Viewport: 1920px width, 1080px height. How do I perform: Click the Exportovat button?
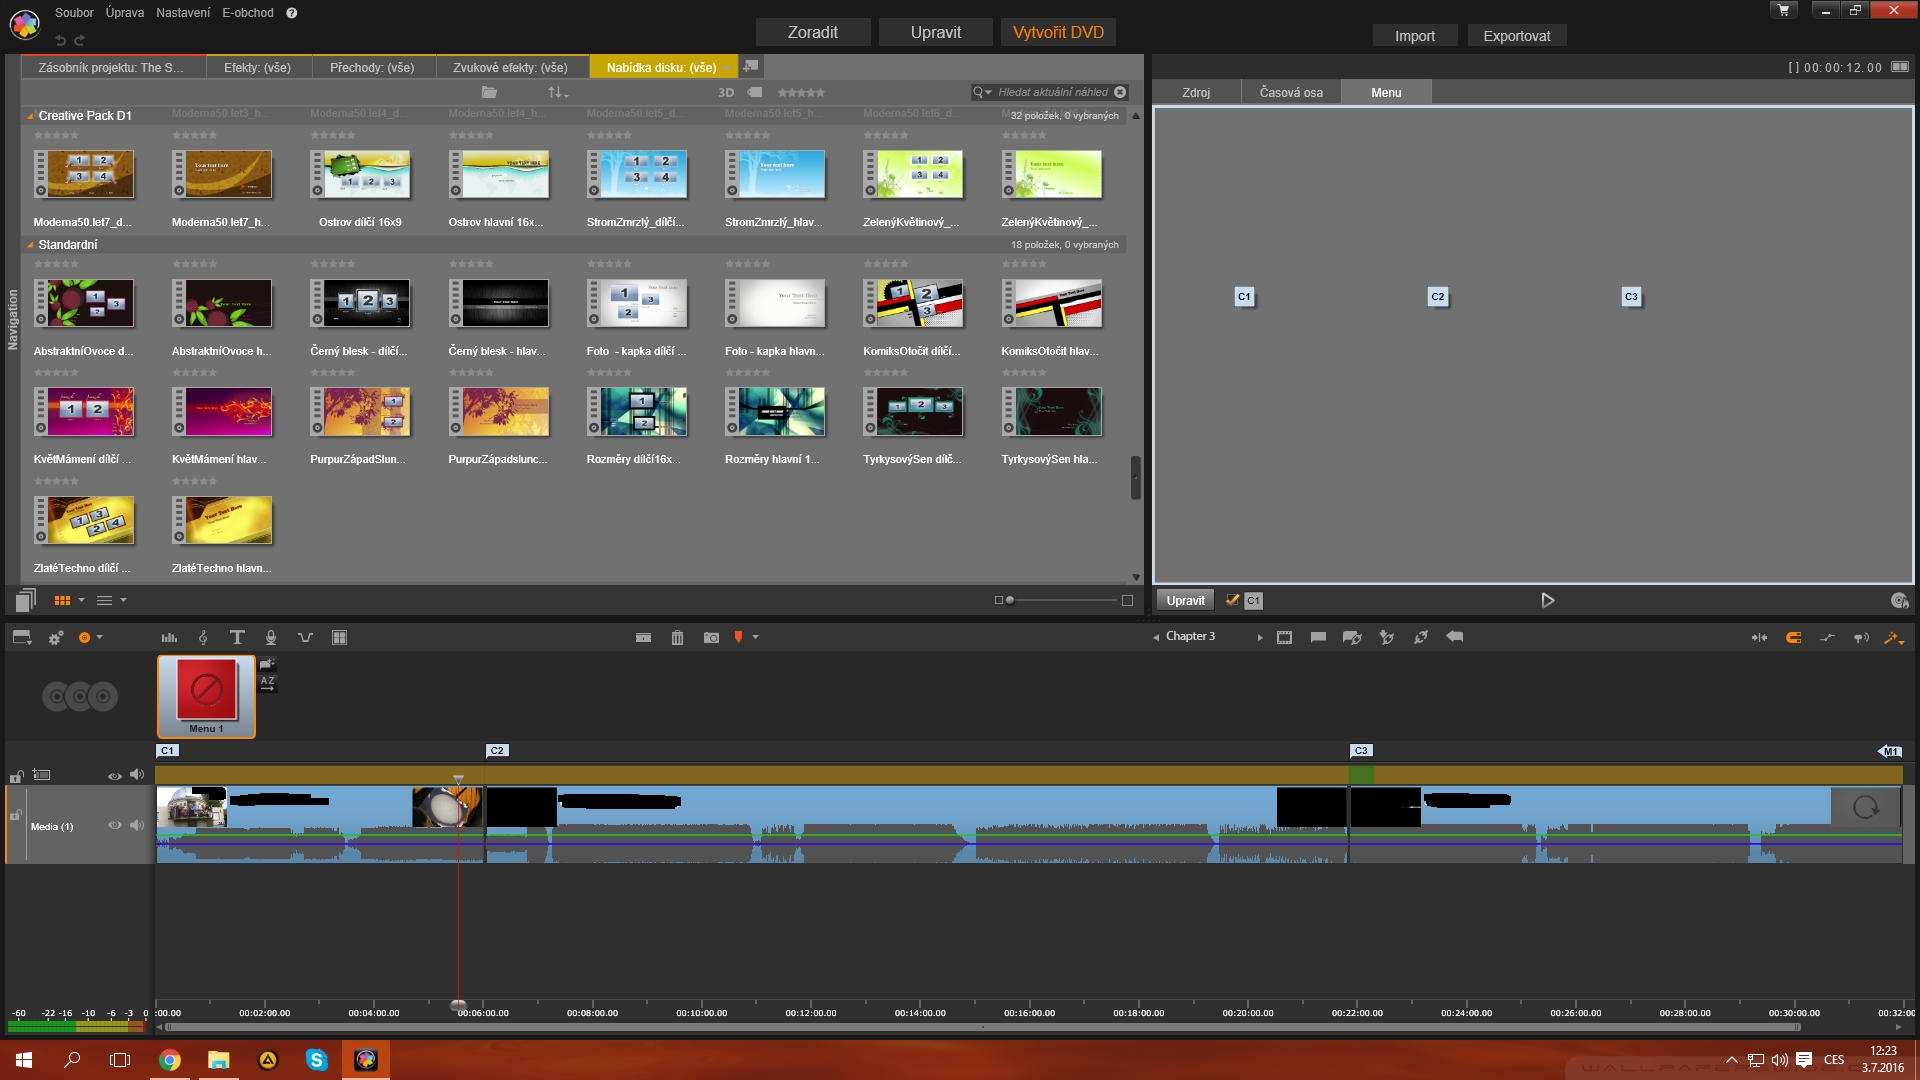(1516, 36)
